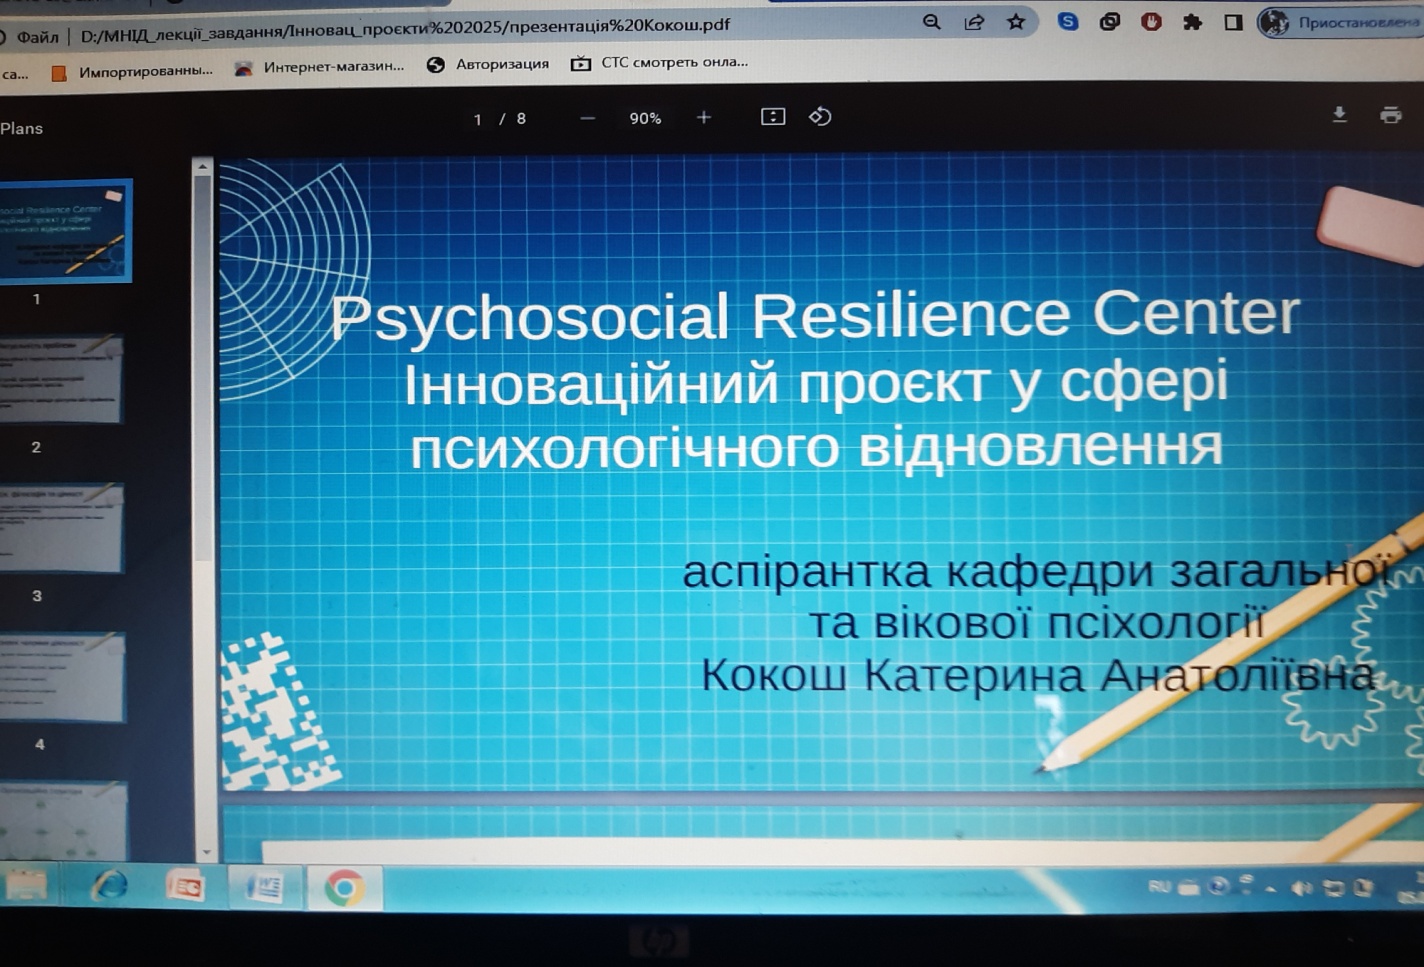This screenshot has width=1424, height=967.
Task: Open the paused profile button
Action: [x=1340, y=22]
